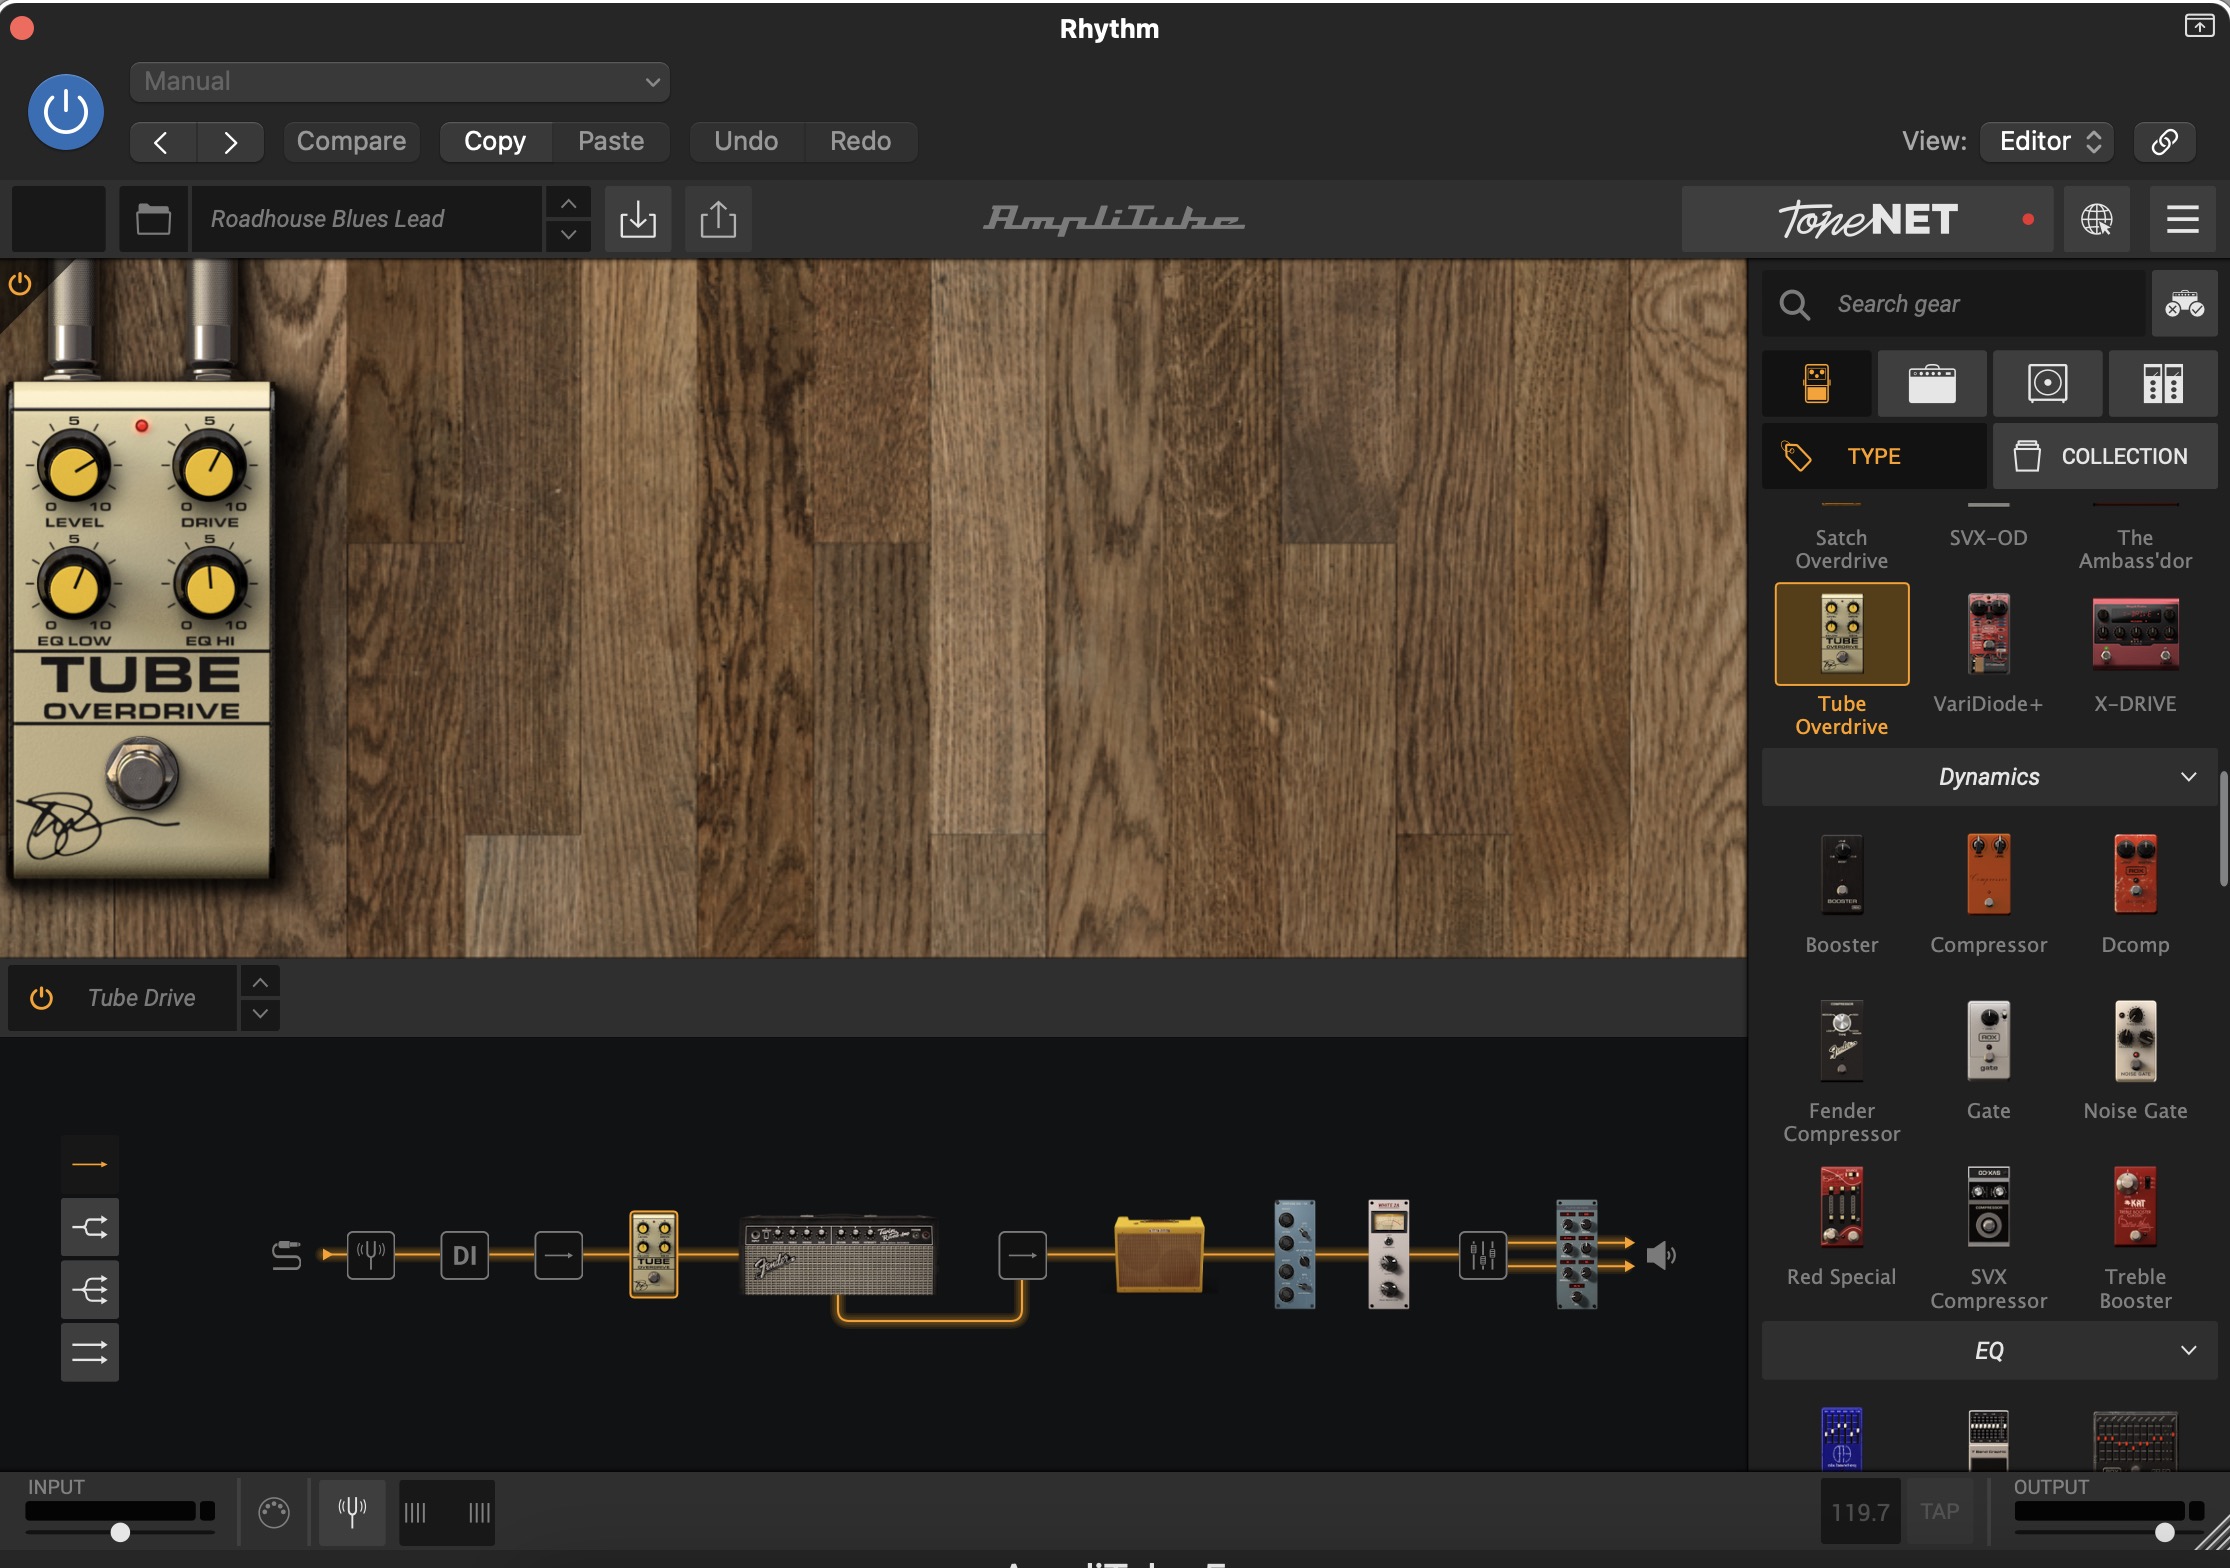Click the Roadhouse Blues Lead preset name
The height and width of the screenshot is (1568, 2230).
coord(366,219)
